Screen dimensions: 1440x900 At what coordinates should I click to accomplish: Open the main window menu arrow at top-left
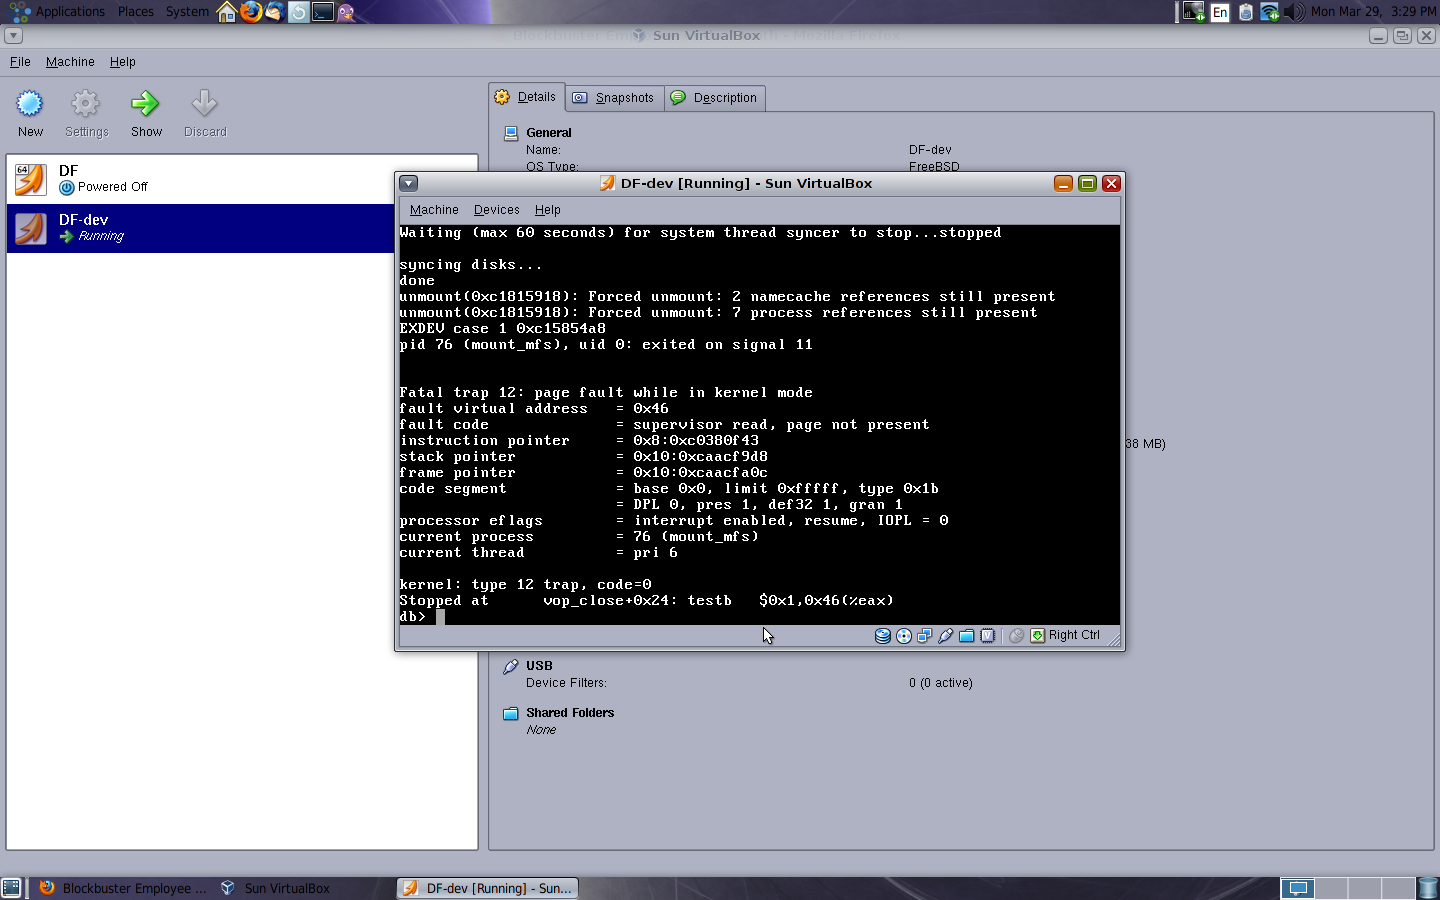pos(13,36)
